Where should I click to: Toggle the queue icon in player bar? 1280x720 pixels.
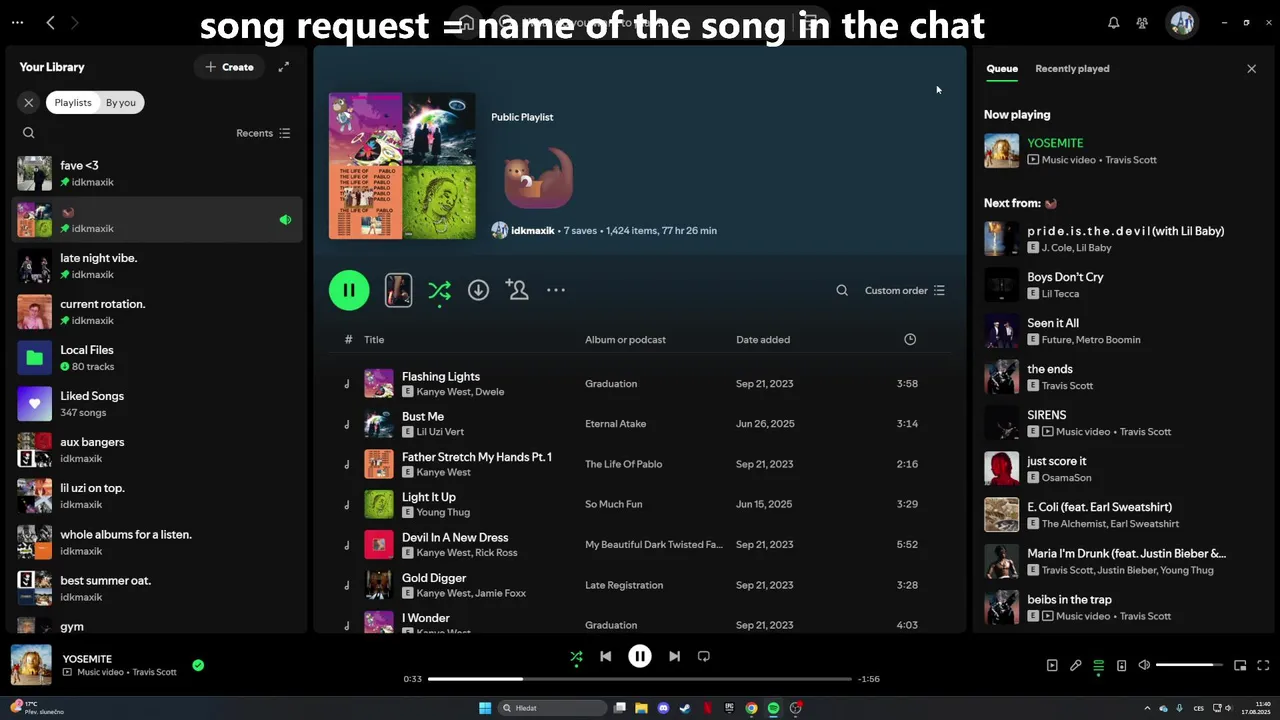tap(1098, 665)
